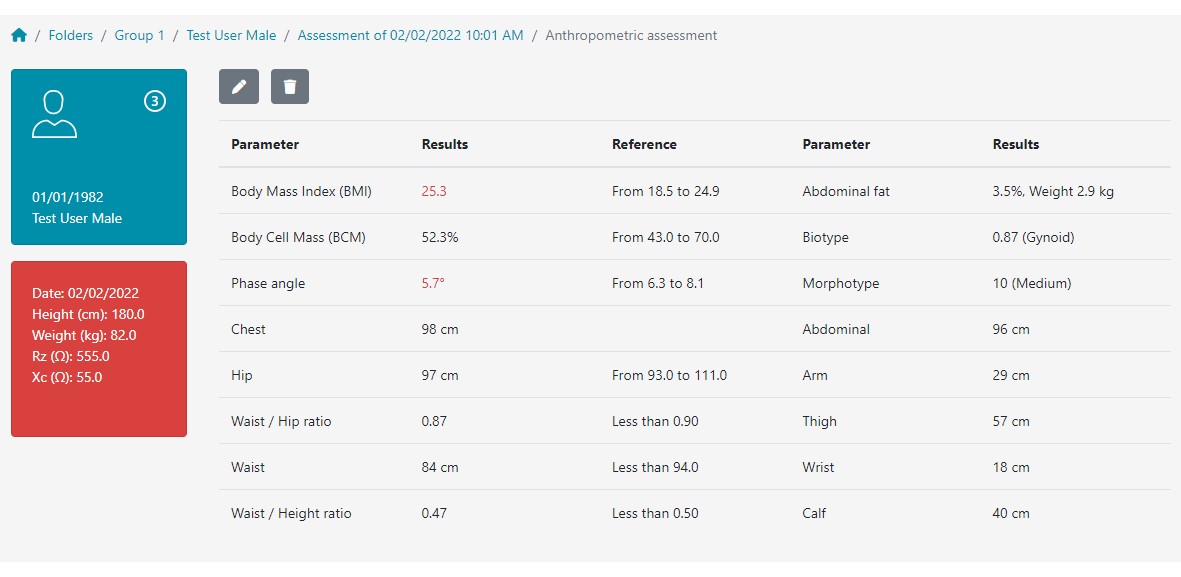Click the Test User Male profile card name

coord(77,218)
